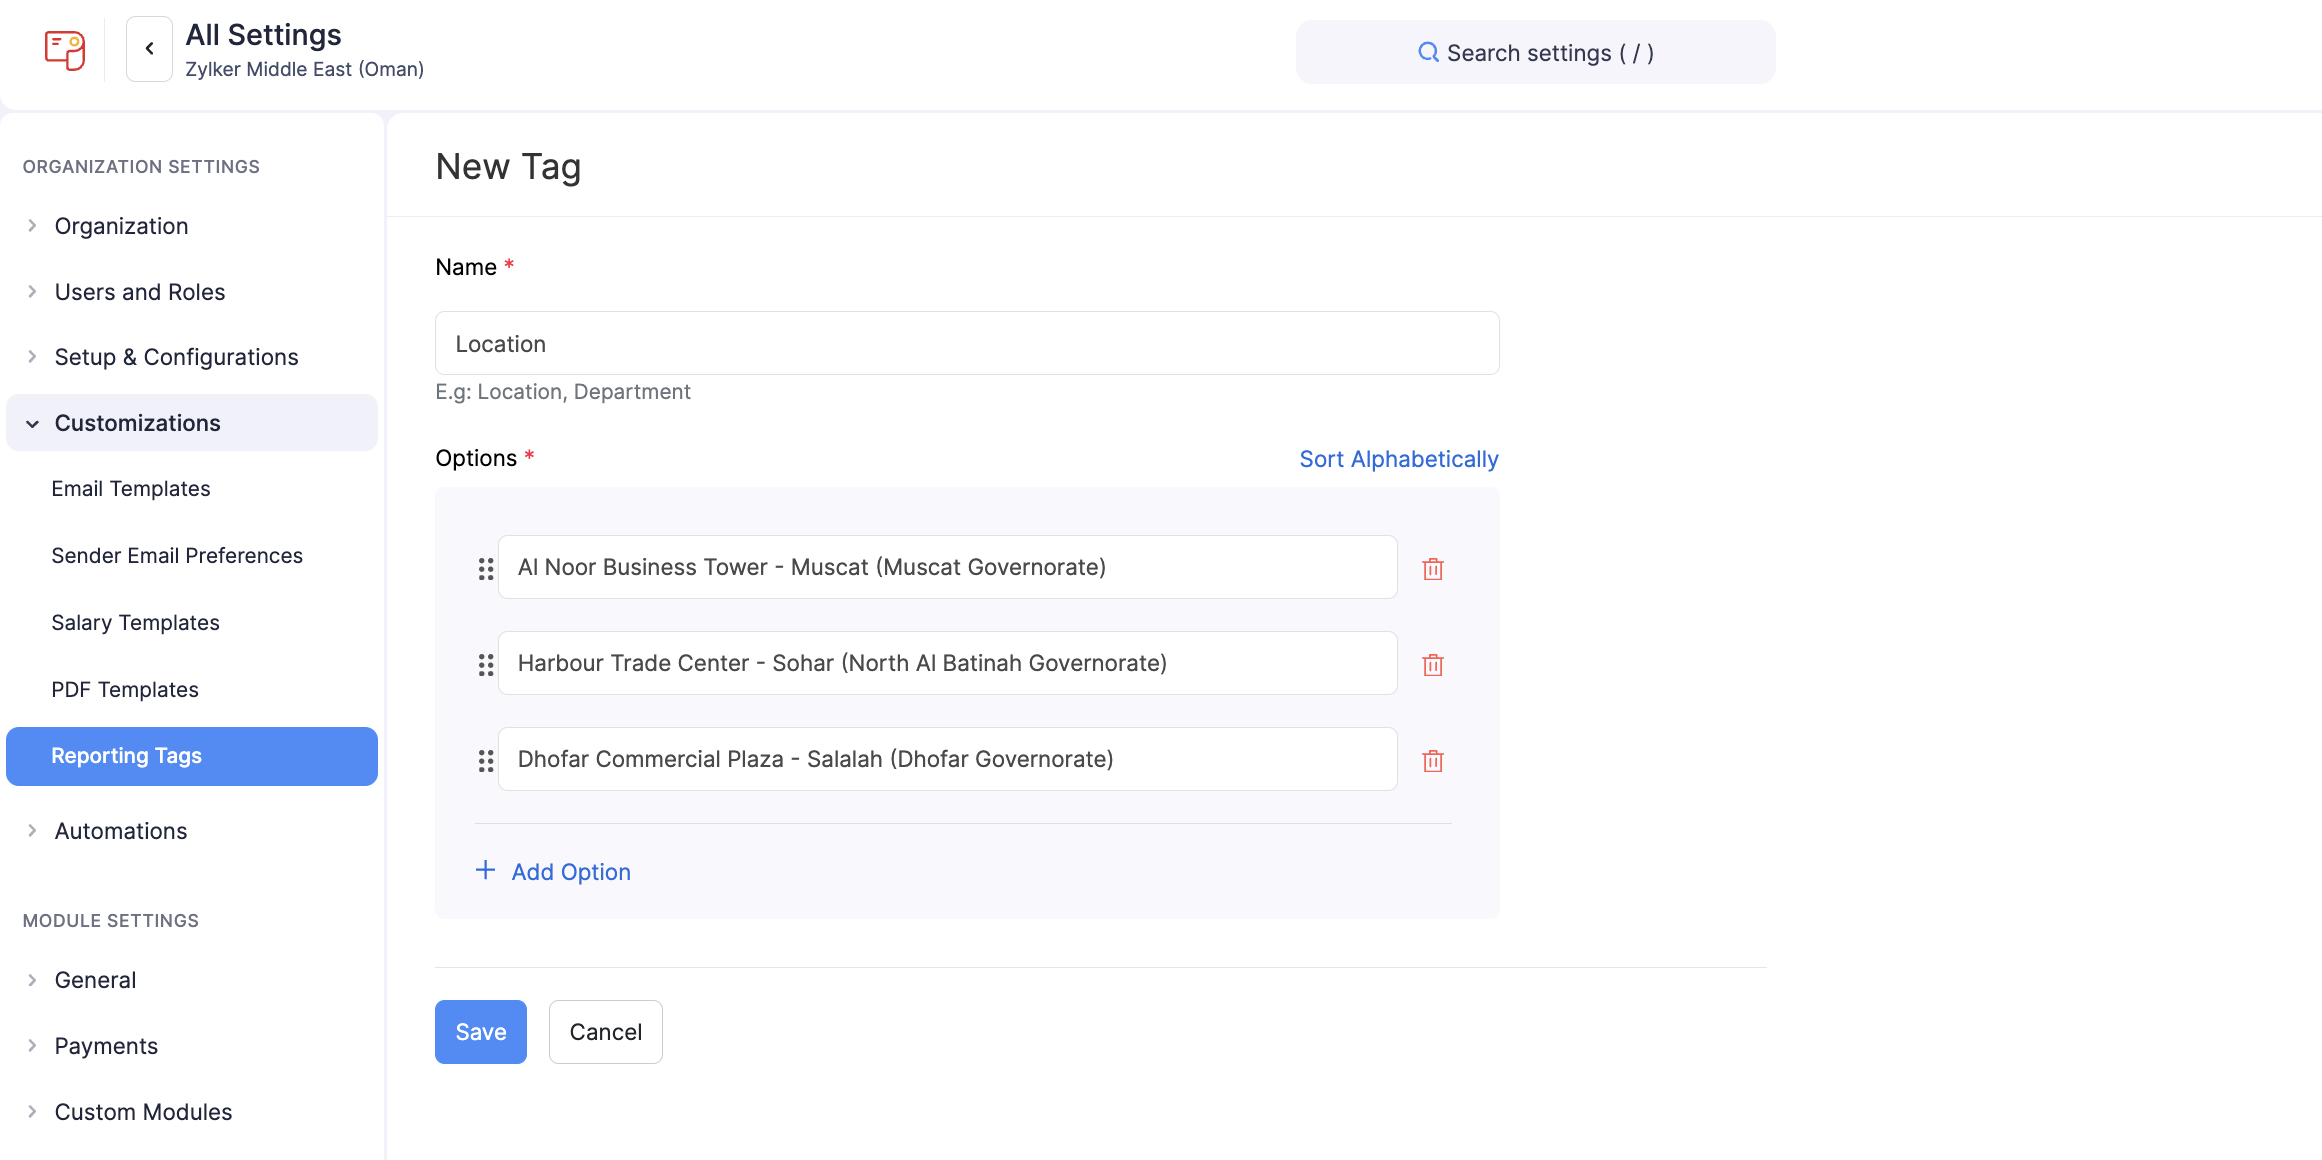Expand Setup & Configurations section

[x=175, y=357]
